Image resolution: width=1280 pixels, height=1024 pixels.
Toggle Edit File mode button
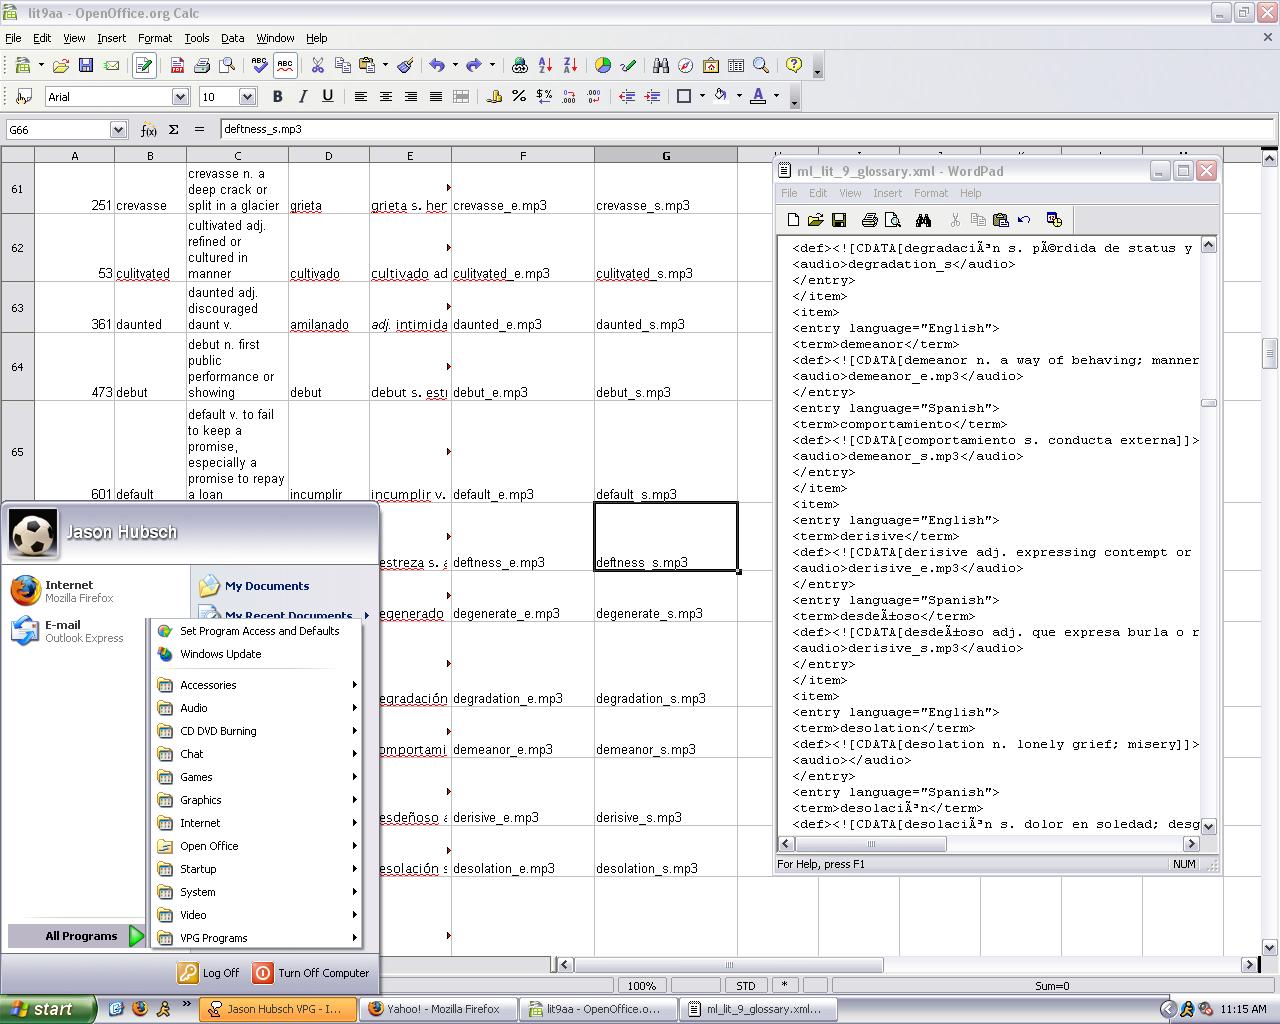[x=143, y=66]
